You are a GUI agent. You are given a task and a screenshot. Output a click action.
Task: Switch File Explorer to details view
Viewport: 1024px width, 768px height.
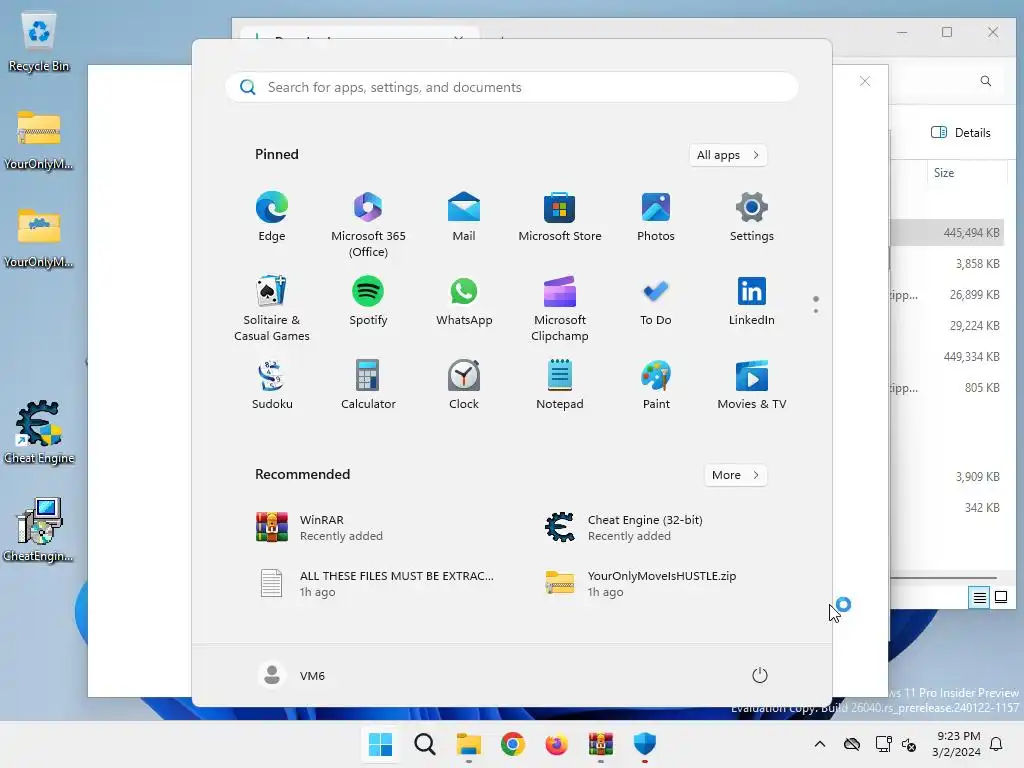click(x=979, y=597)
